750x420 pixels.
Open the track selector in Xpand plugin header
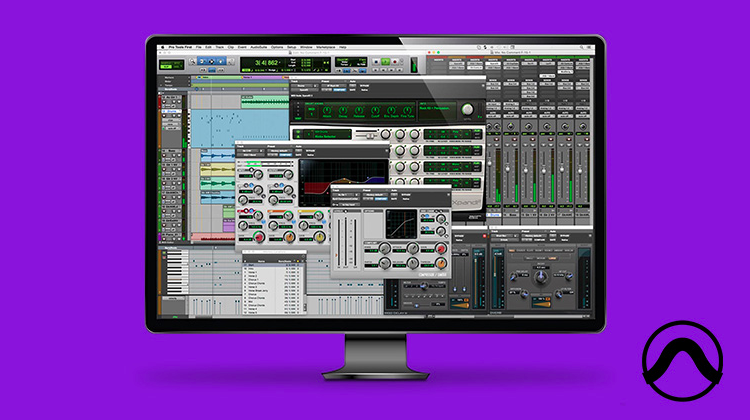click(x=301, y=86)
